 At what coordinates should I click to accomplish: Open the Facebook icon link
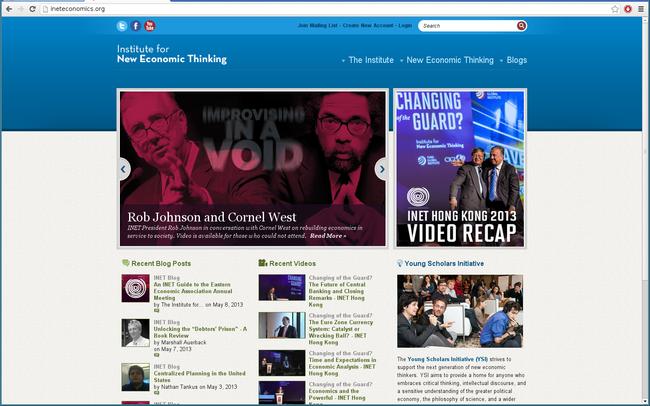click(136, 26)
